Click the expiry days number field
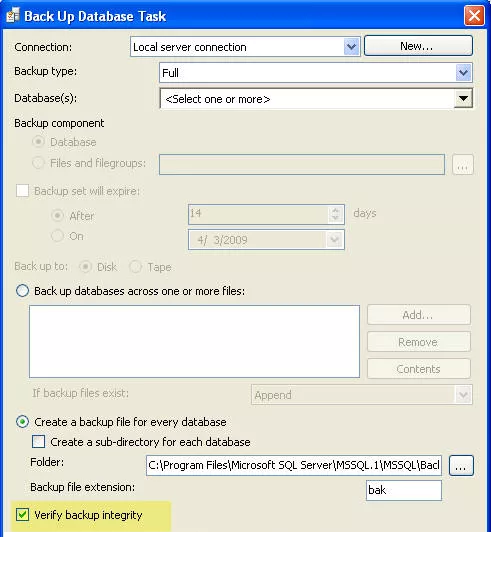Screen dimensions: 491x573 [258, 215]
